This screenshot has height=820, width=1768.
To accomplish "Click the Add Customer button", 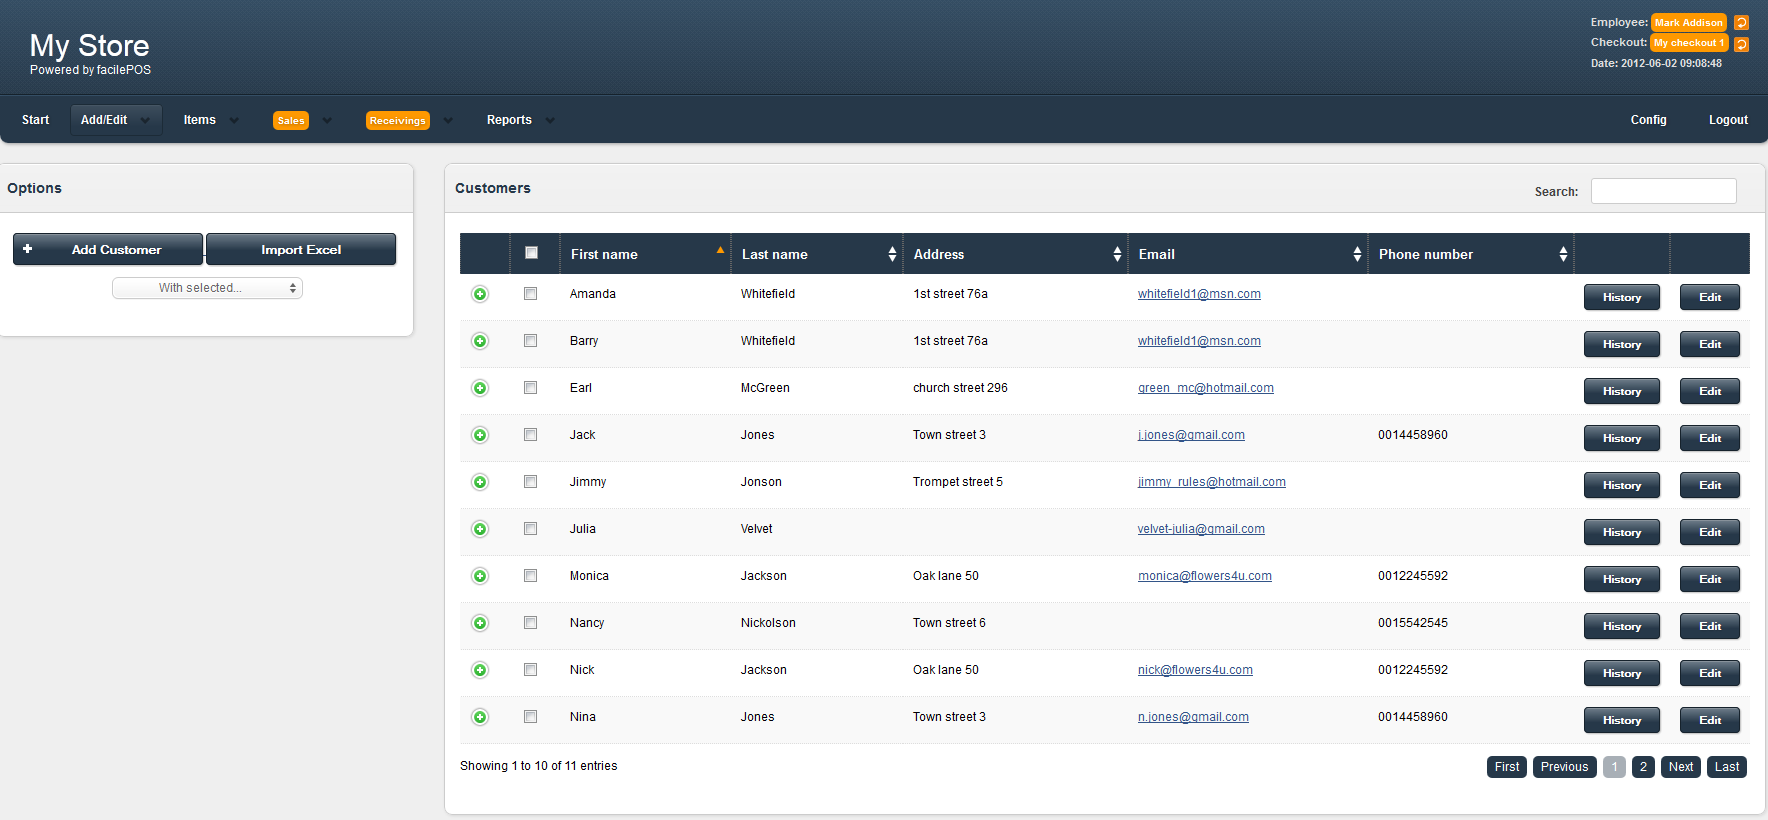I will (x=108, y=250).
